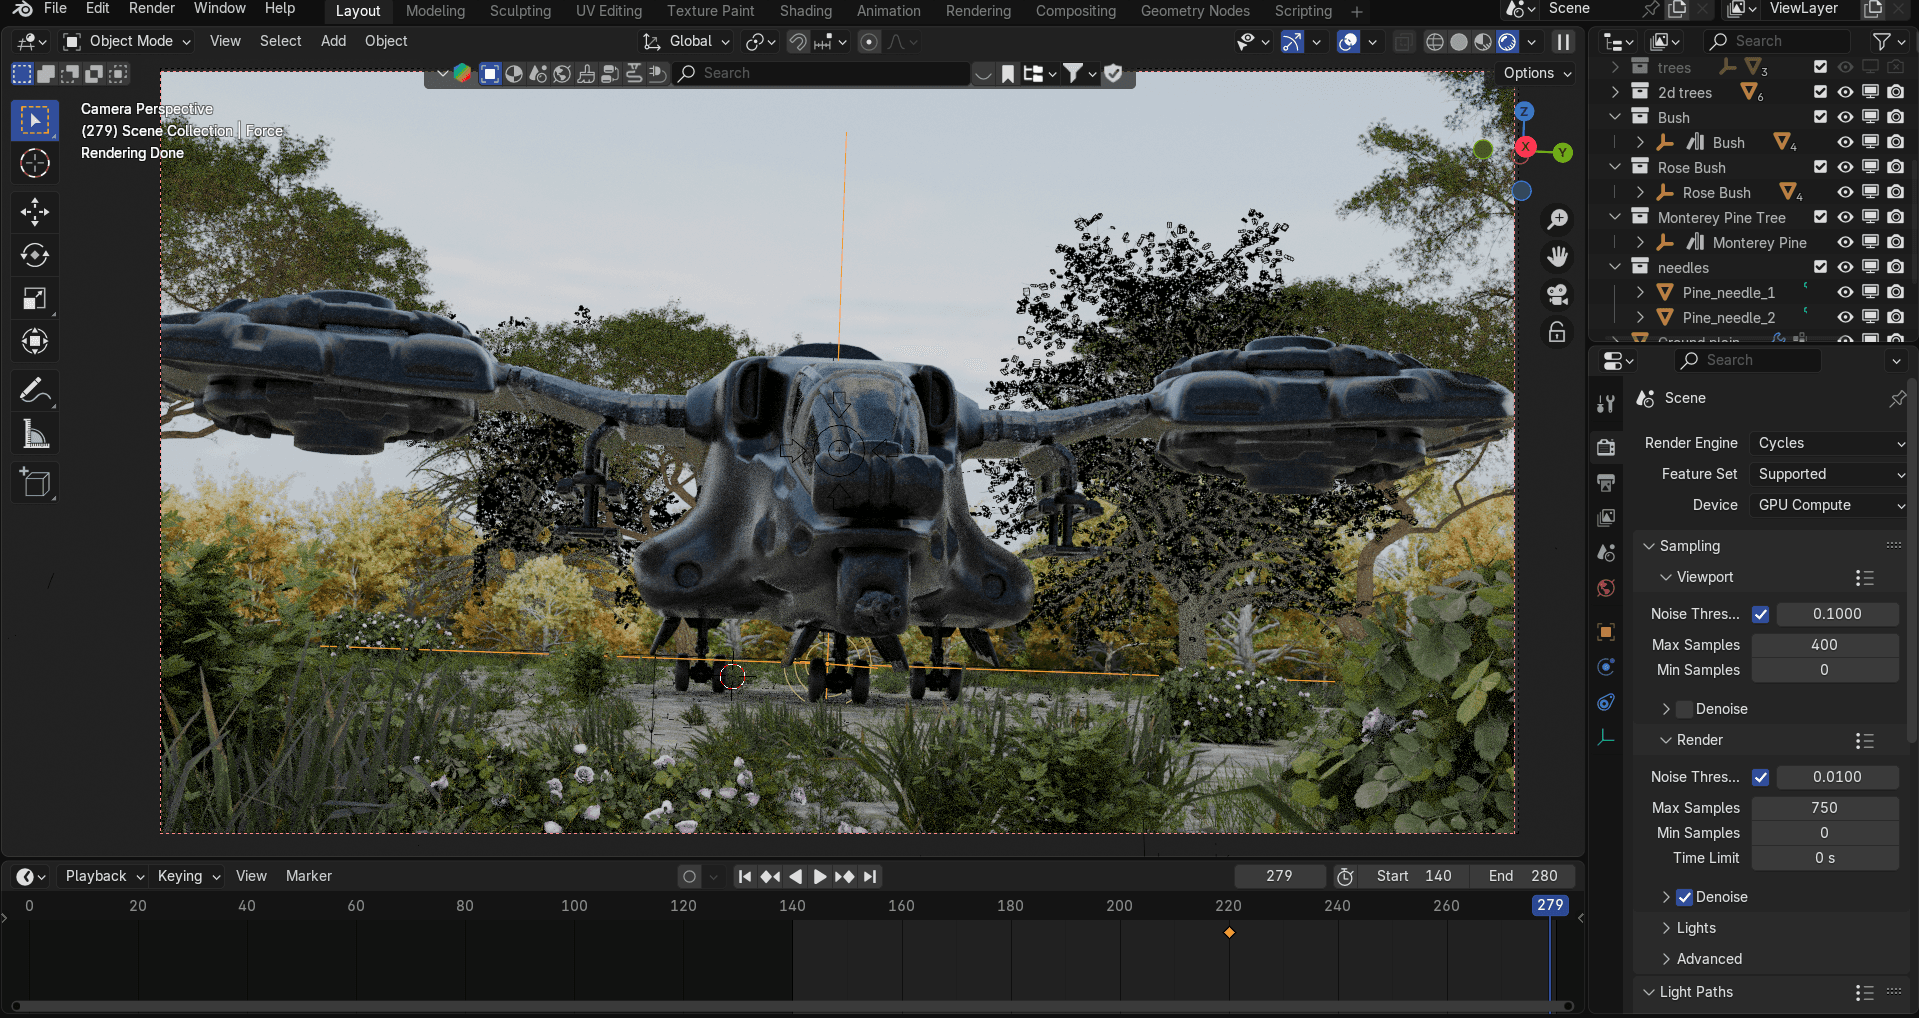The height and width of the screenshot is (1018, 1919).
Task: Toggle lock camera to view icon
Action: (x=1557, y=332)
